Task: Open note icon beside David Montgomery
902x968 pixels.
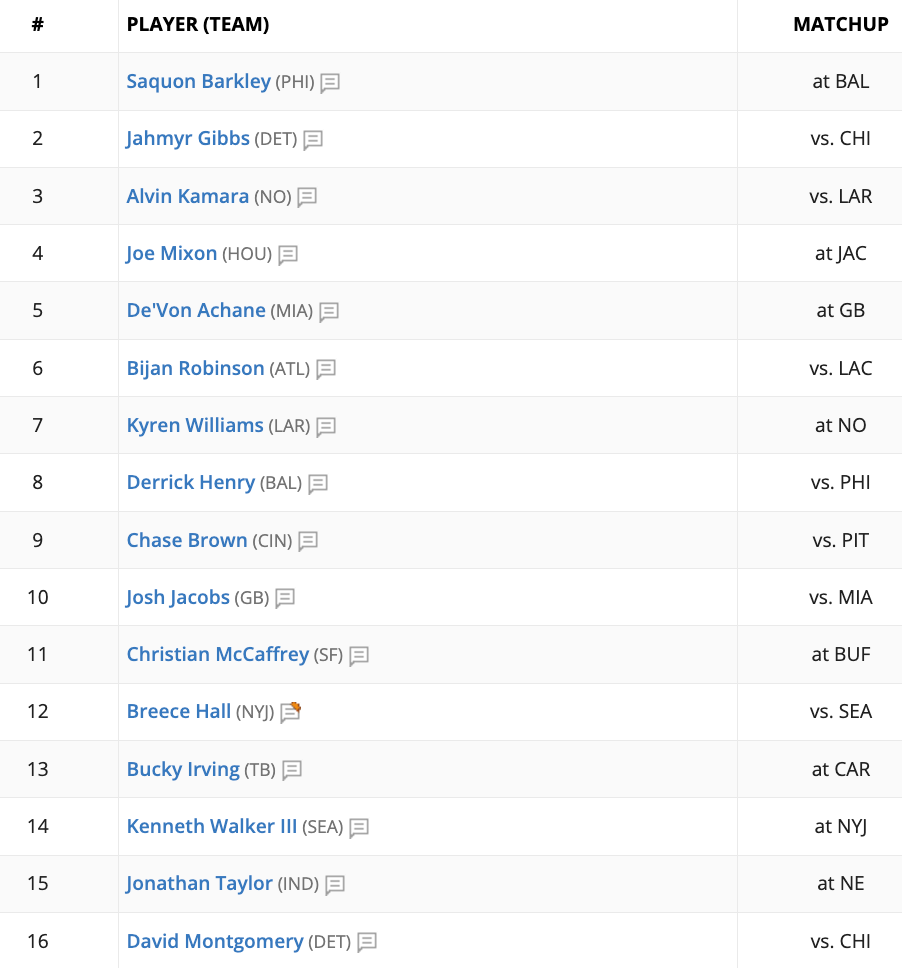Action: pos(367,943)
